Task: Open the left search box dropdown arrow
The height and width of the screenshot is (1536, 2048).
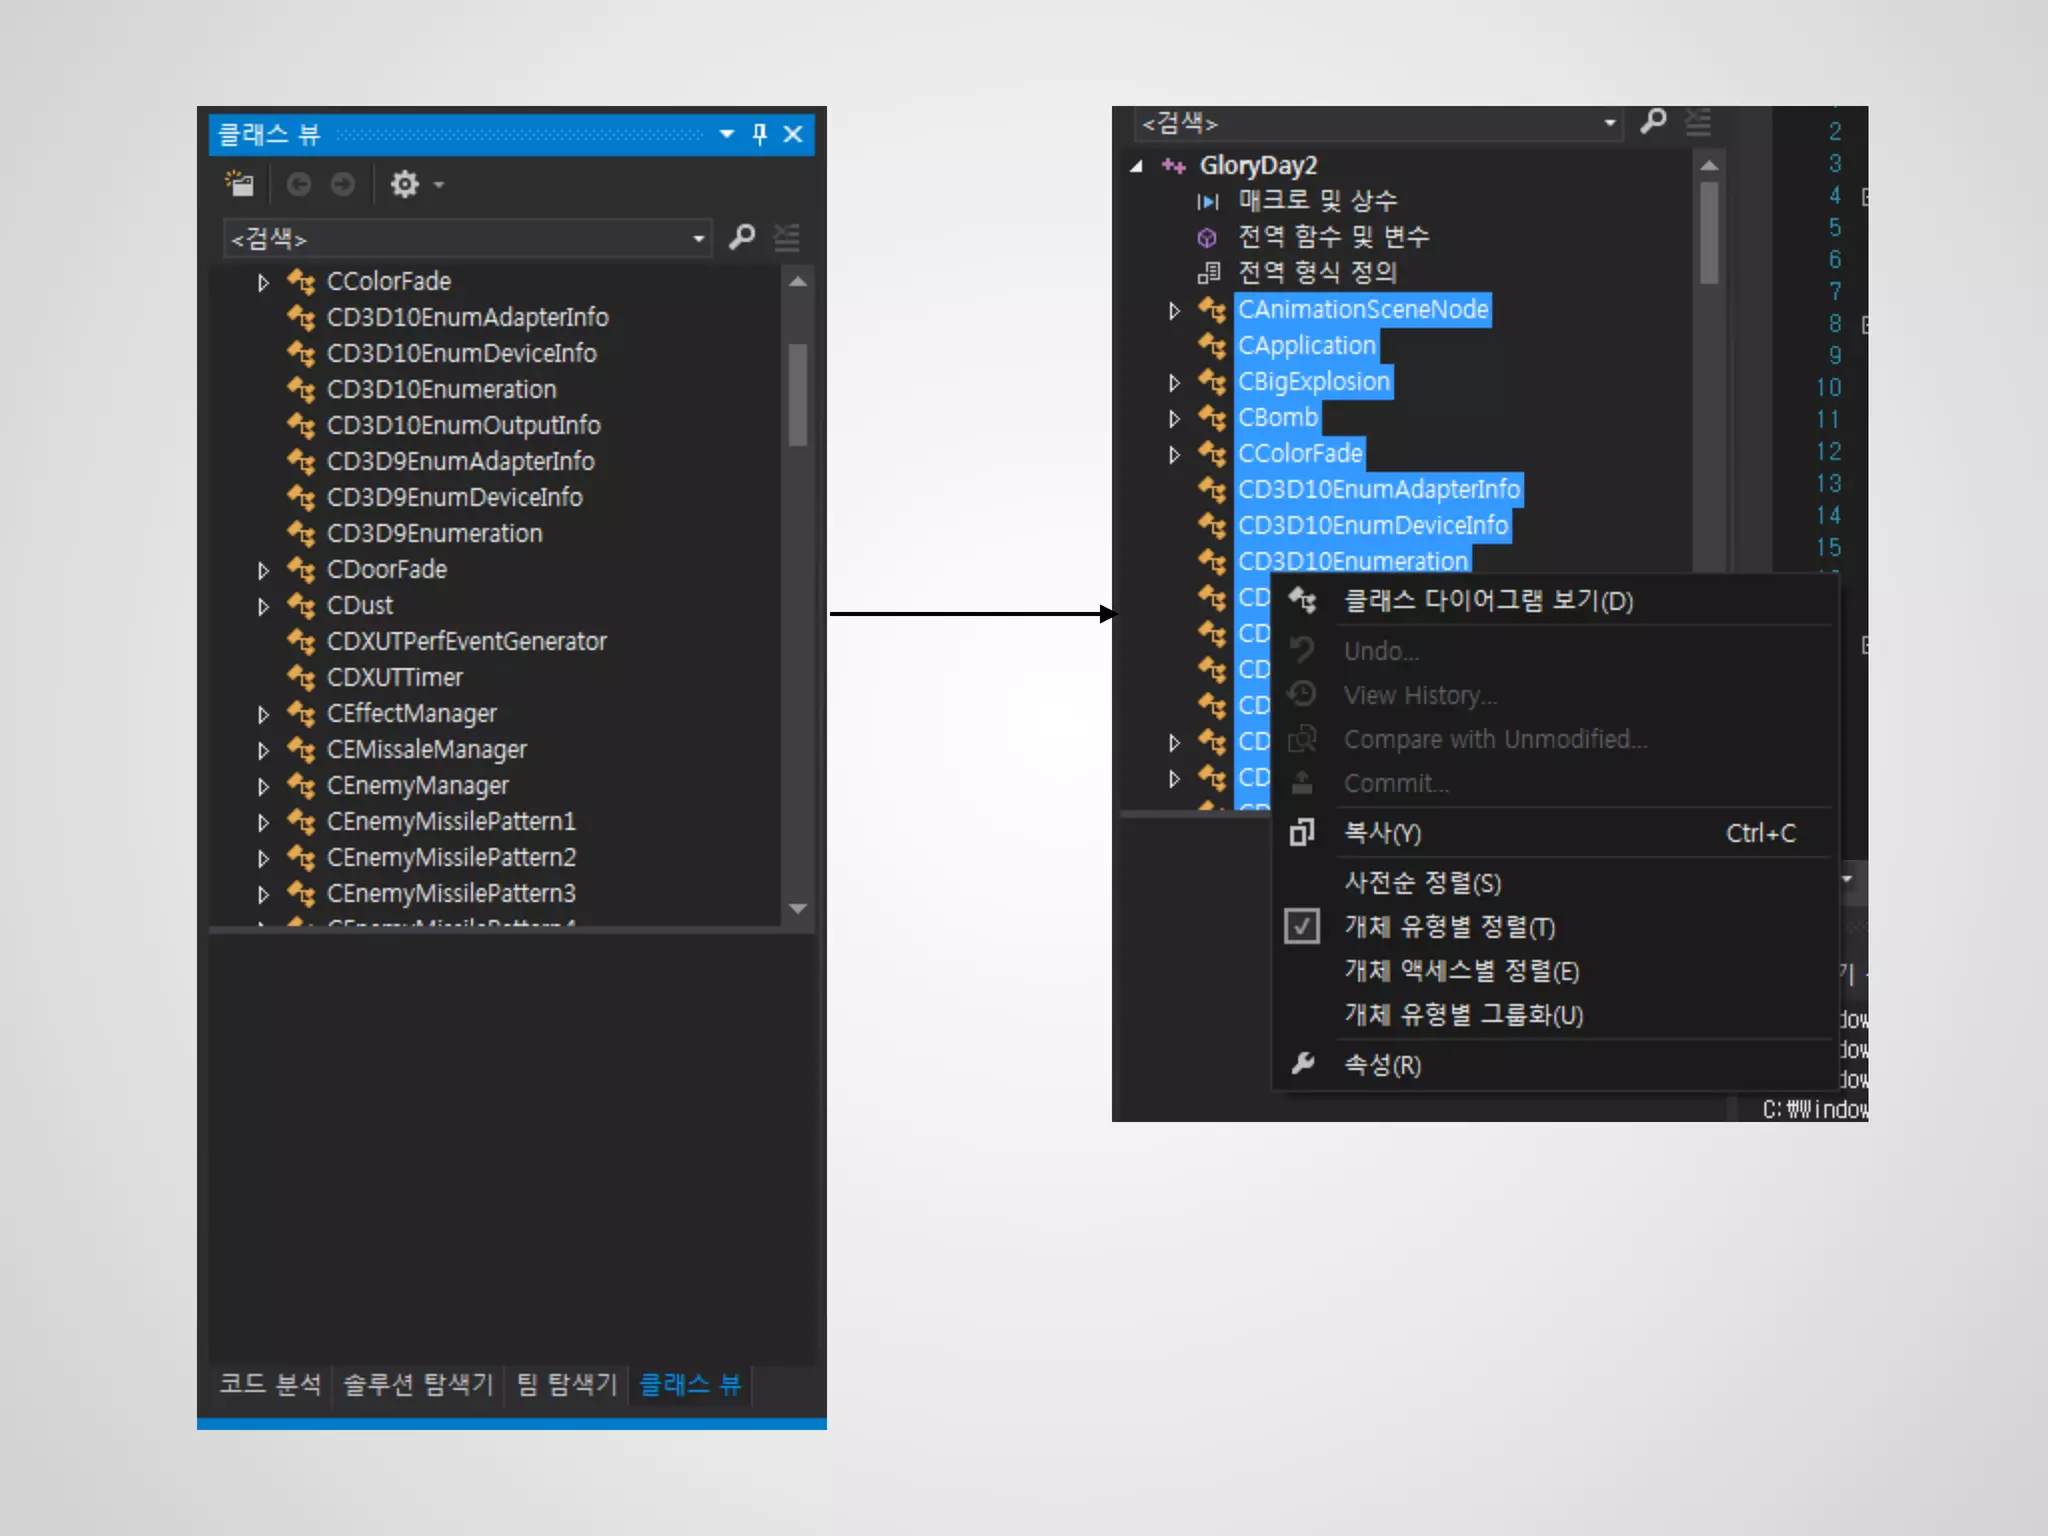Action: (698, 239)
